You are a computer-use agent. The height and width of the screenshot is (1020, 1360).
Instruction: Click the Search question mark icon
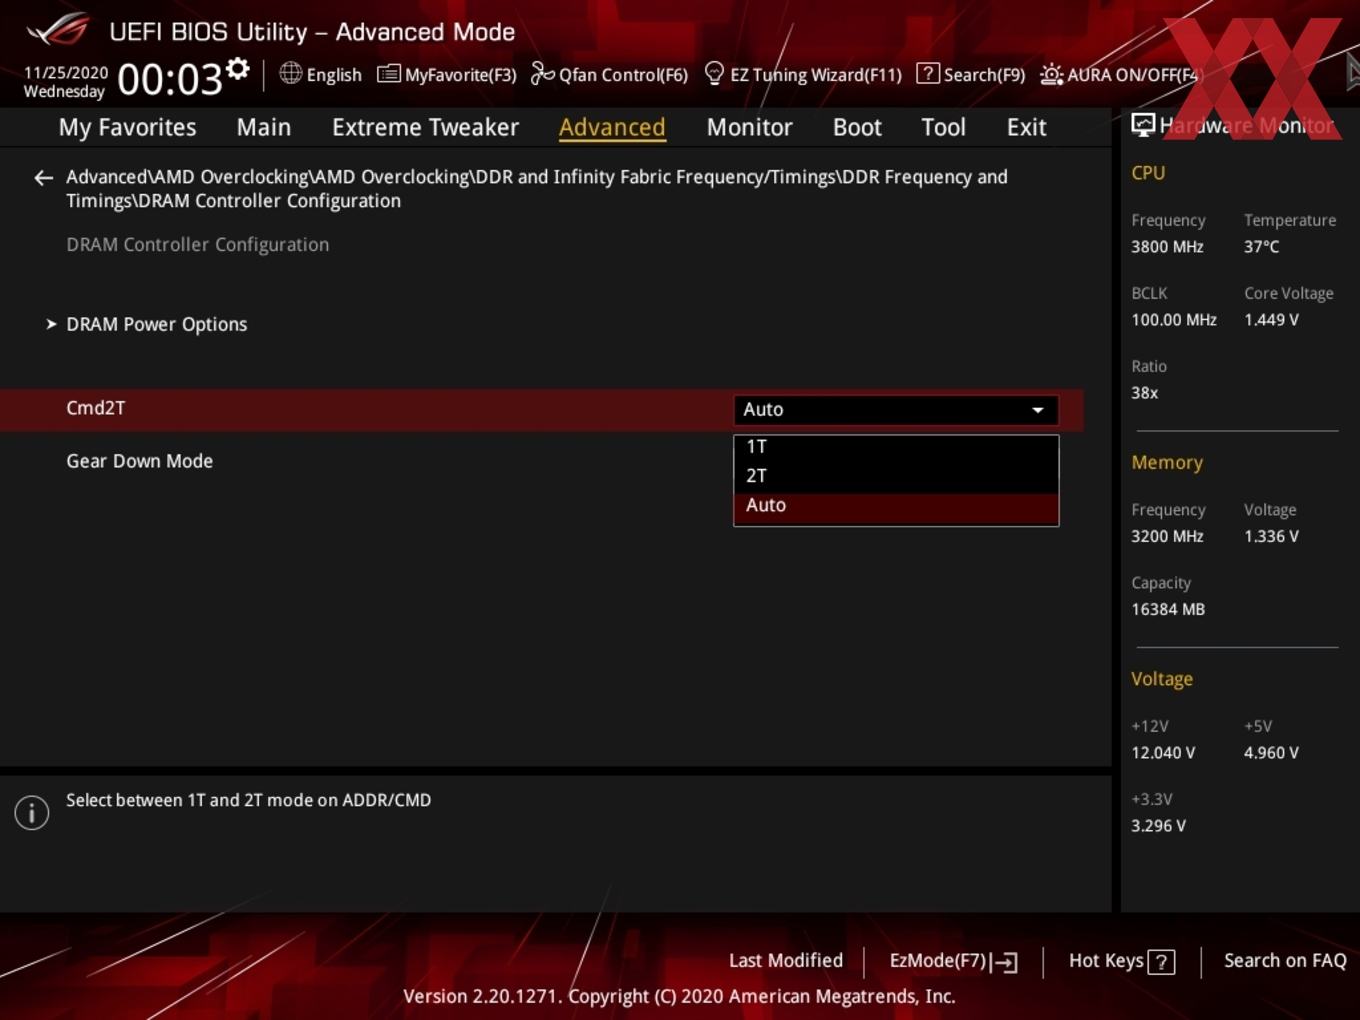point(928,73)
